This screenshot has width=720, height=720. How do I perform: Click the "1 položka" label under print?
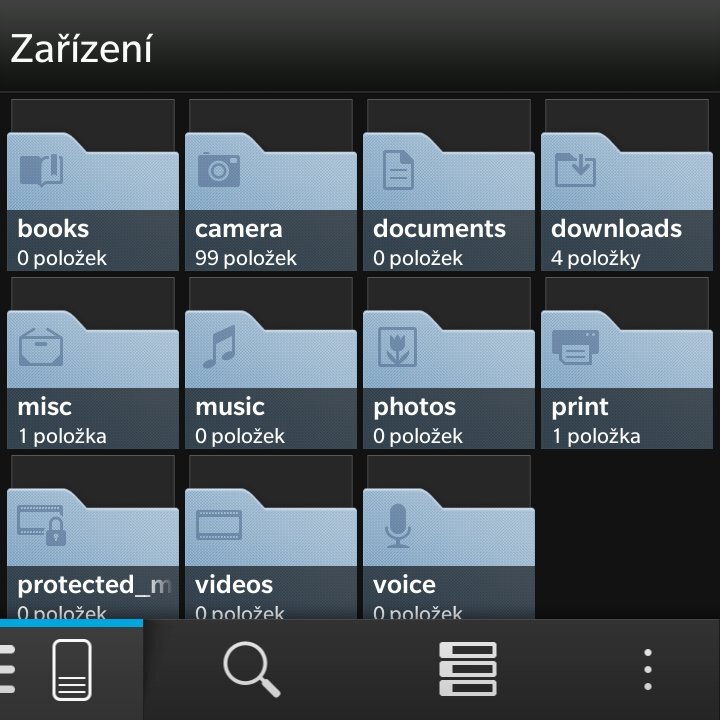point(596,436)
